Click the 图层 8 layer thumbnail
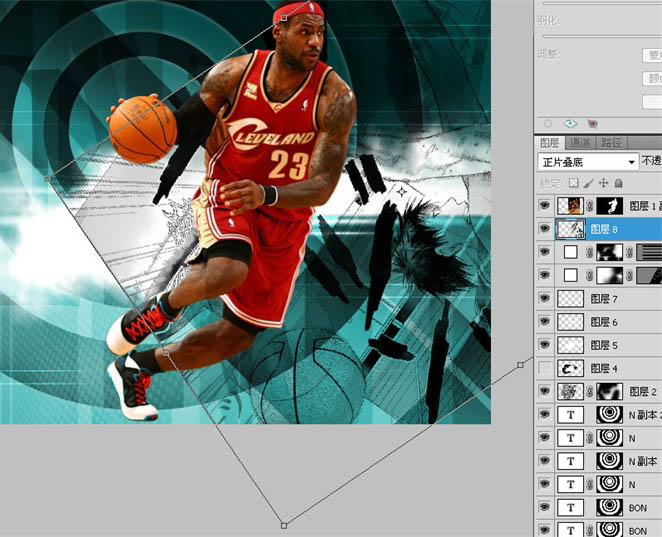The width and height of the screenshot is (662, 537). 571,229
